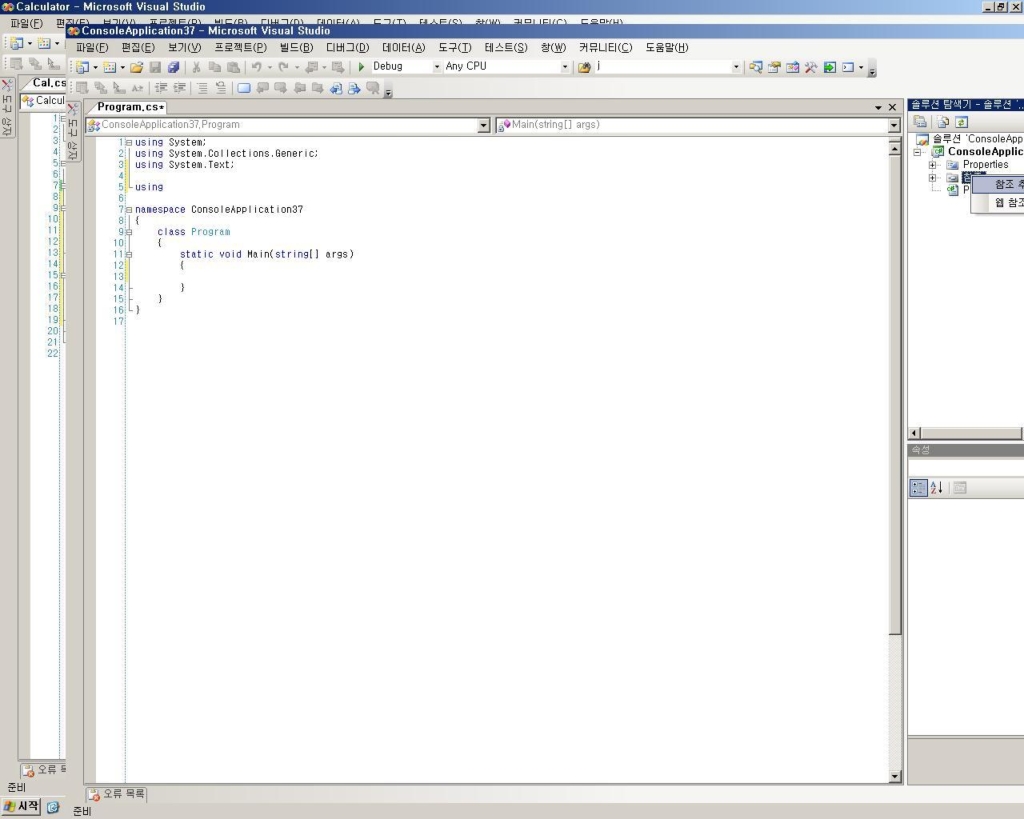The height and width of the screenshot is (819, 1024).
Task: Collapse the namespace ConsoleApplication37 code block
Action: pyautogui.click(x=129, y=210)
